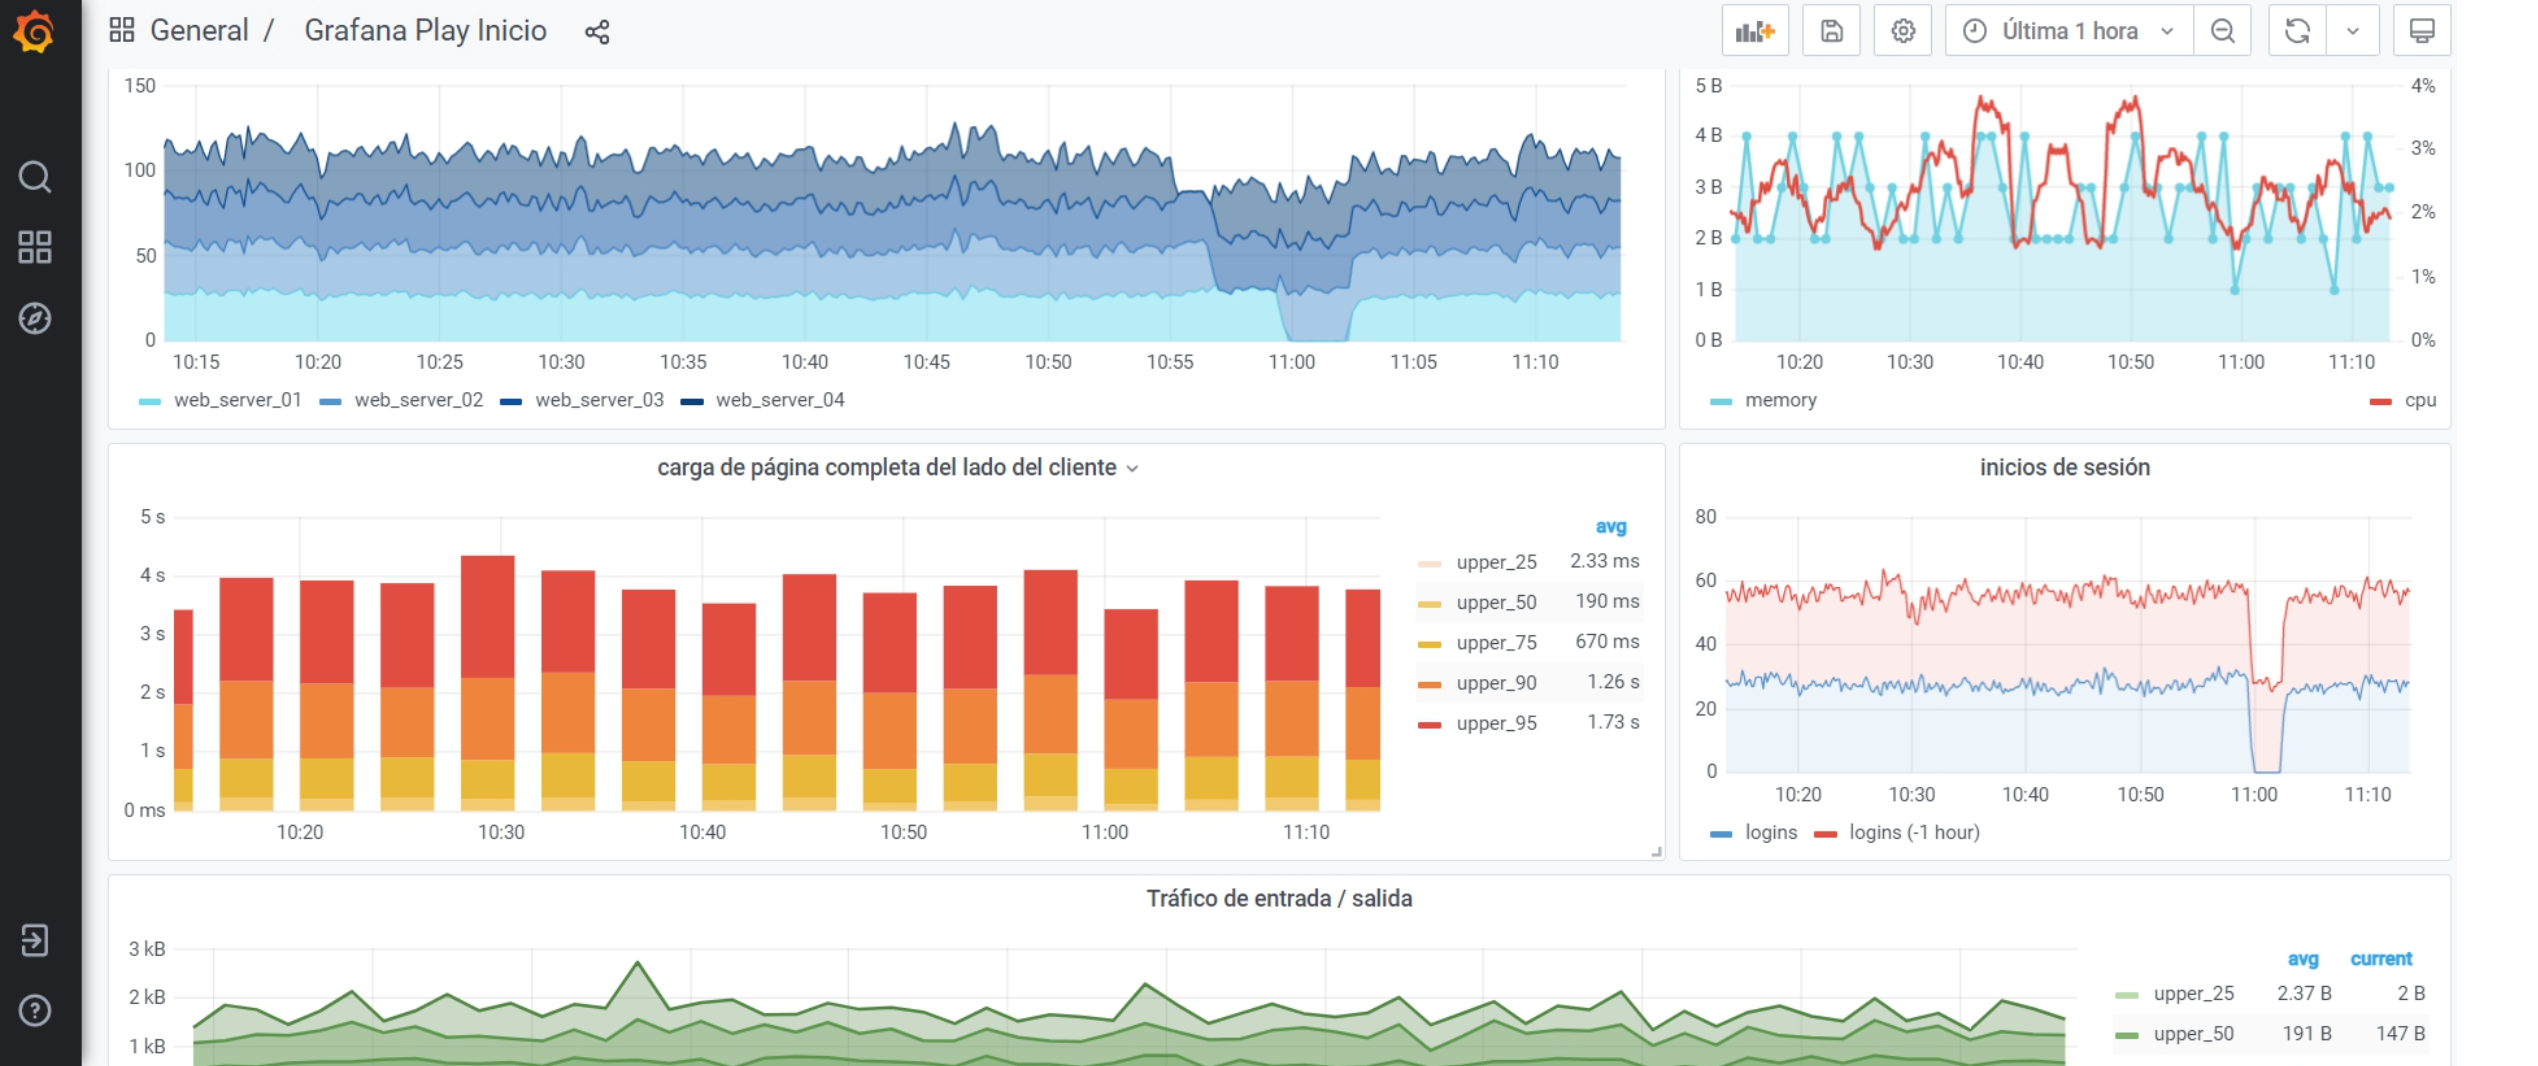The image size is (2538, 1066).
Task: Open the Explore compass icon
Action: point(35,318)
